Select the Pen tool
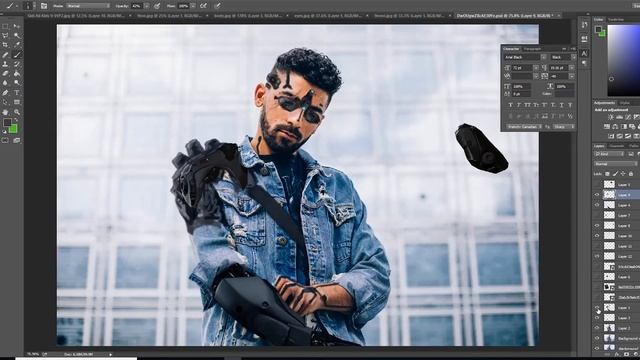 [5, 93]
